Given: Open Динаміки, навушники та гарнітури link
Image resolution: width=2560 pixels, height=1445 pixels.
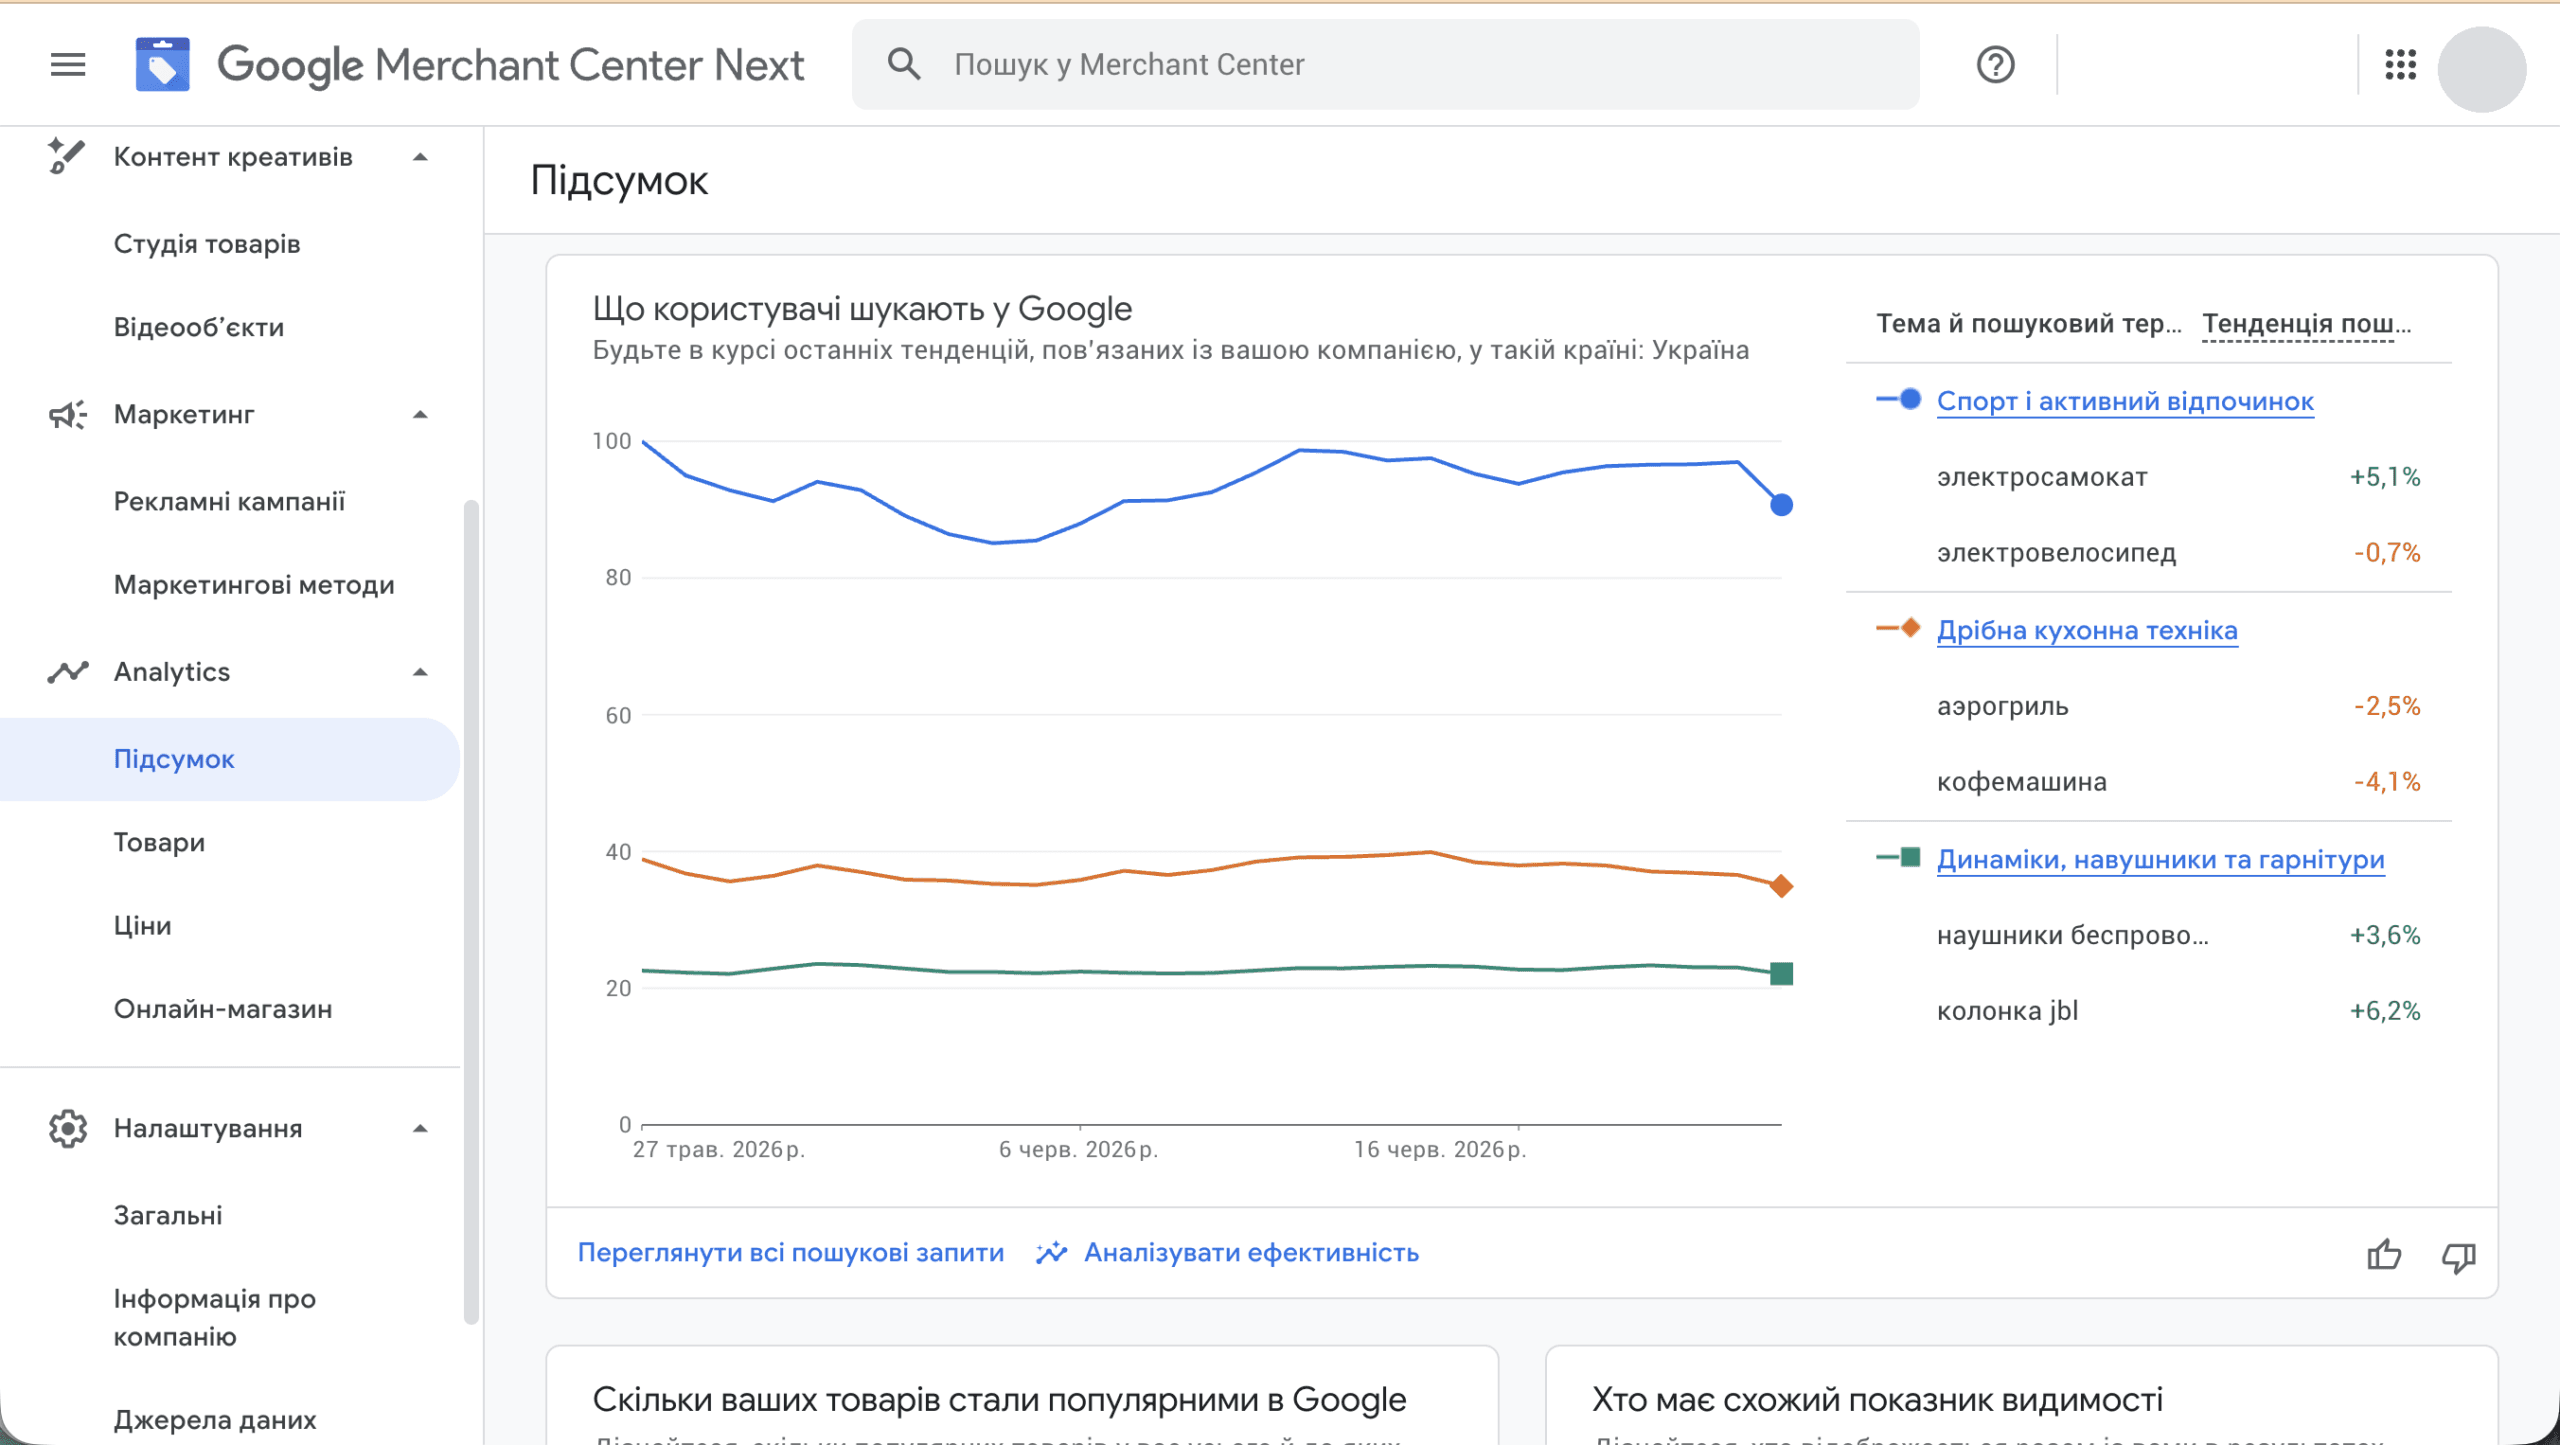Looking at the screenshot, I should pos(2160,859).
